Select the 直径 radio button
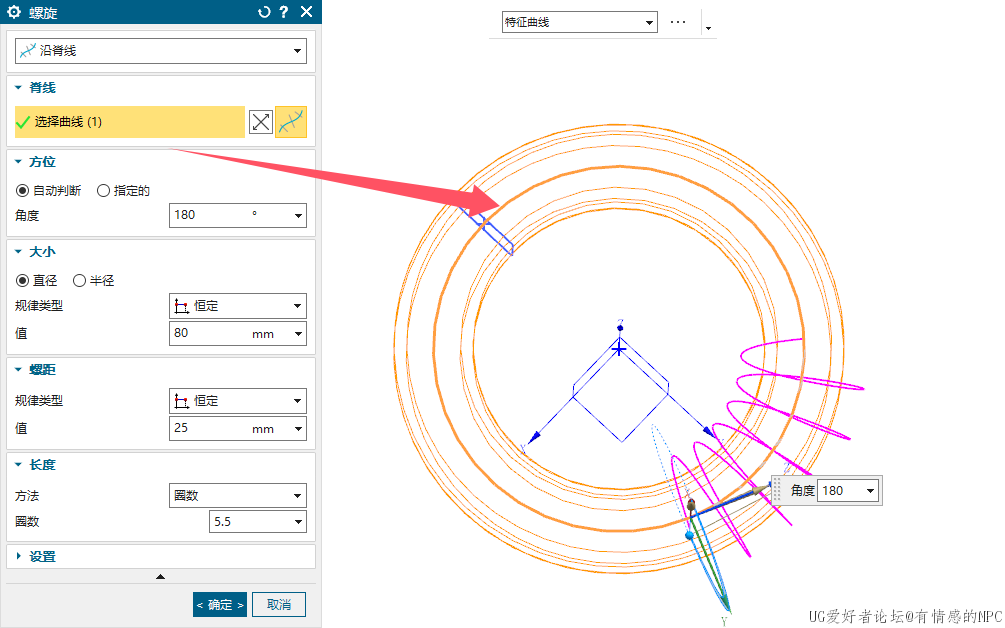Screen dimensions: 1005x628 23,280
